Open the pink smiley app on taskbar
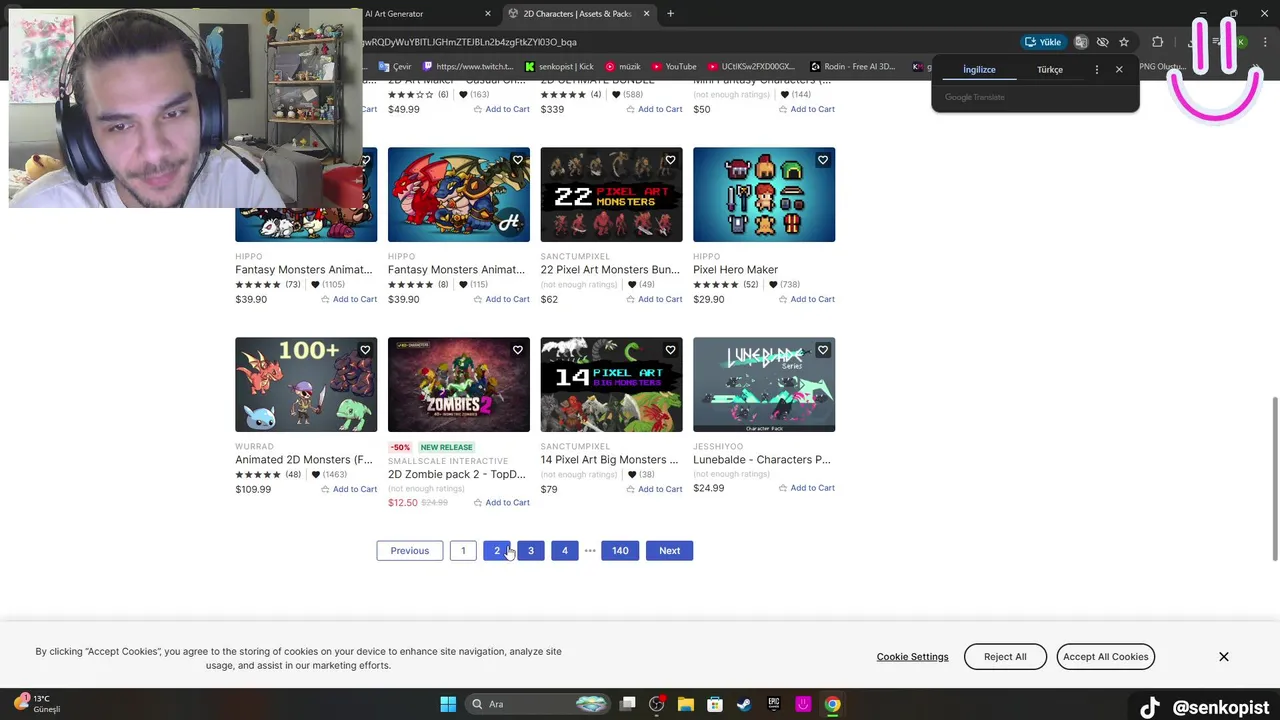This screenshot has width=1280, height=720. (x=803, y=704)
